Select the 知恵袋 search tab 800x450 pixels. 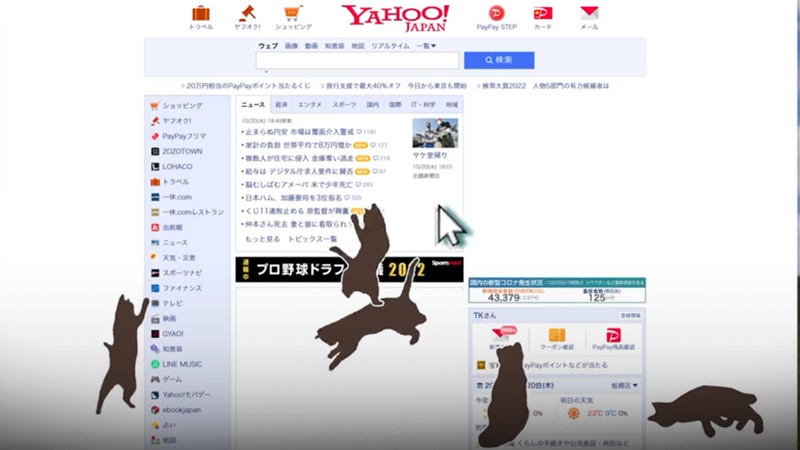334,46
